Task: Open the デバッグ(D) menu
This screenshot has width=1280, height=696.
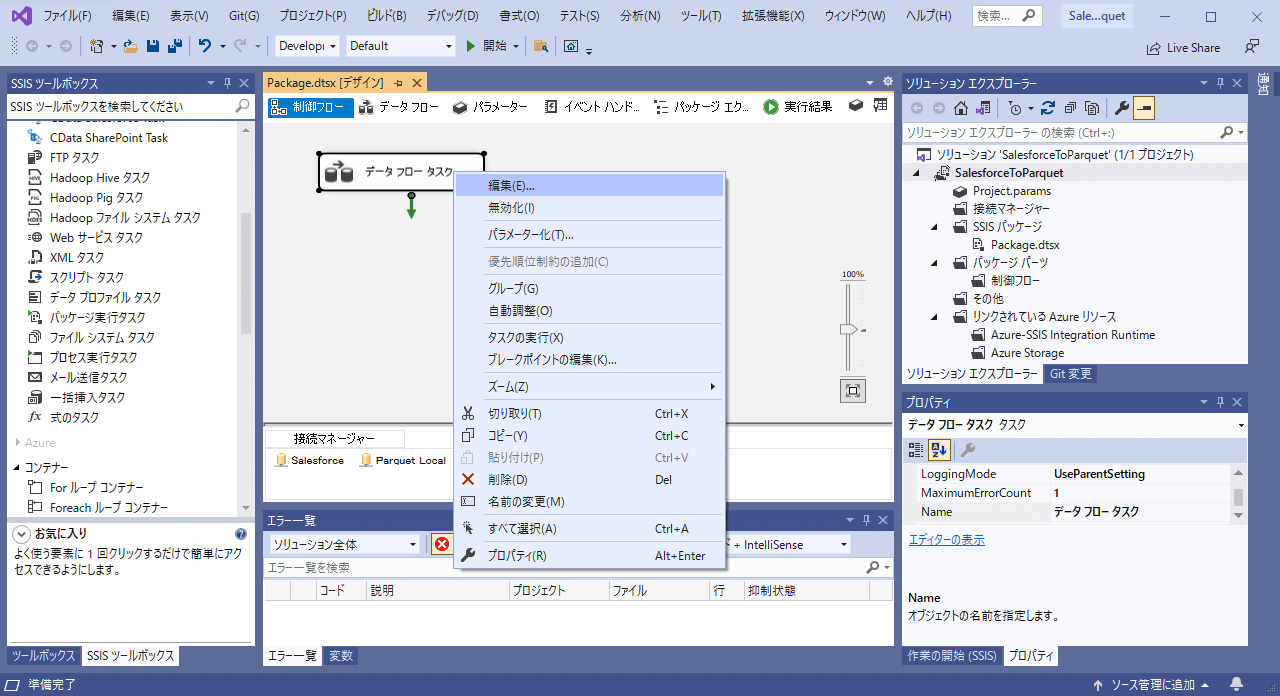Action: coord(452,16)
